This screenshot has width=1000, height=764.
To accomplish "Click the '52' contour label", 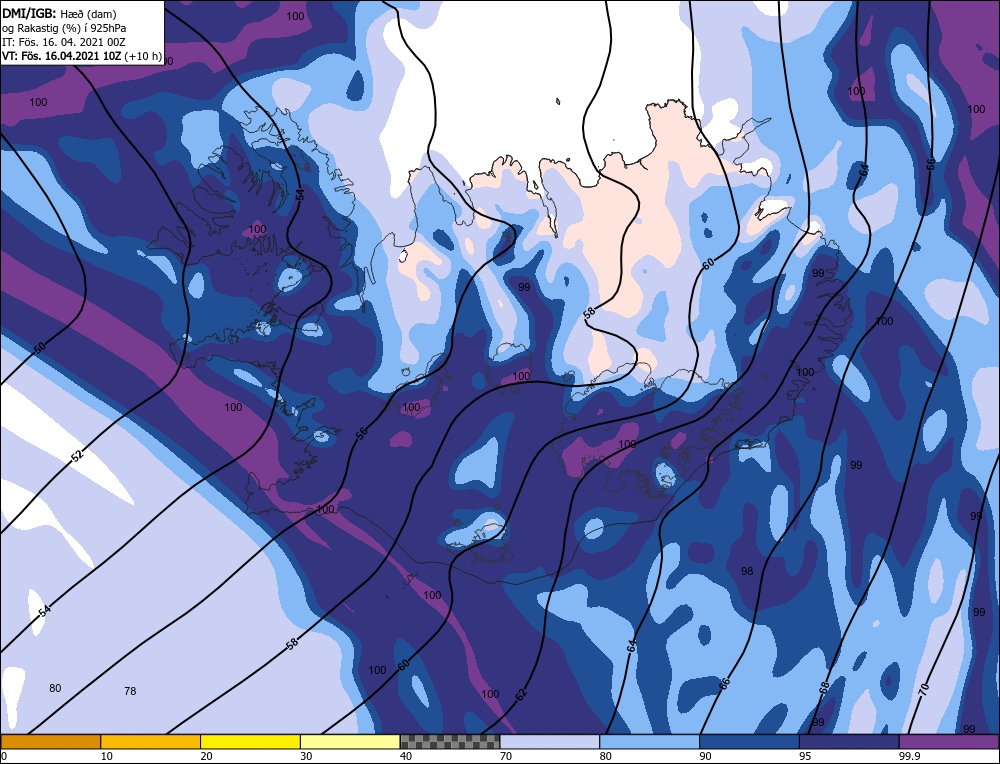I will (77, 455).
